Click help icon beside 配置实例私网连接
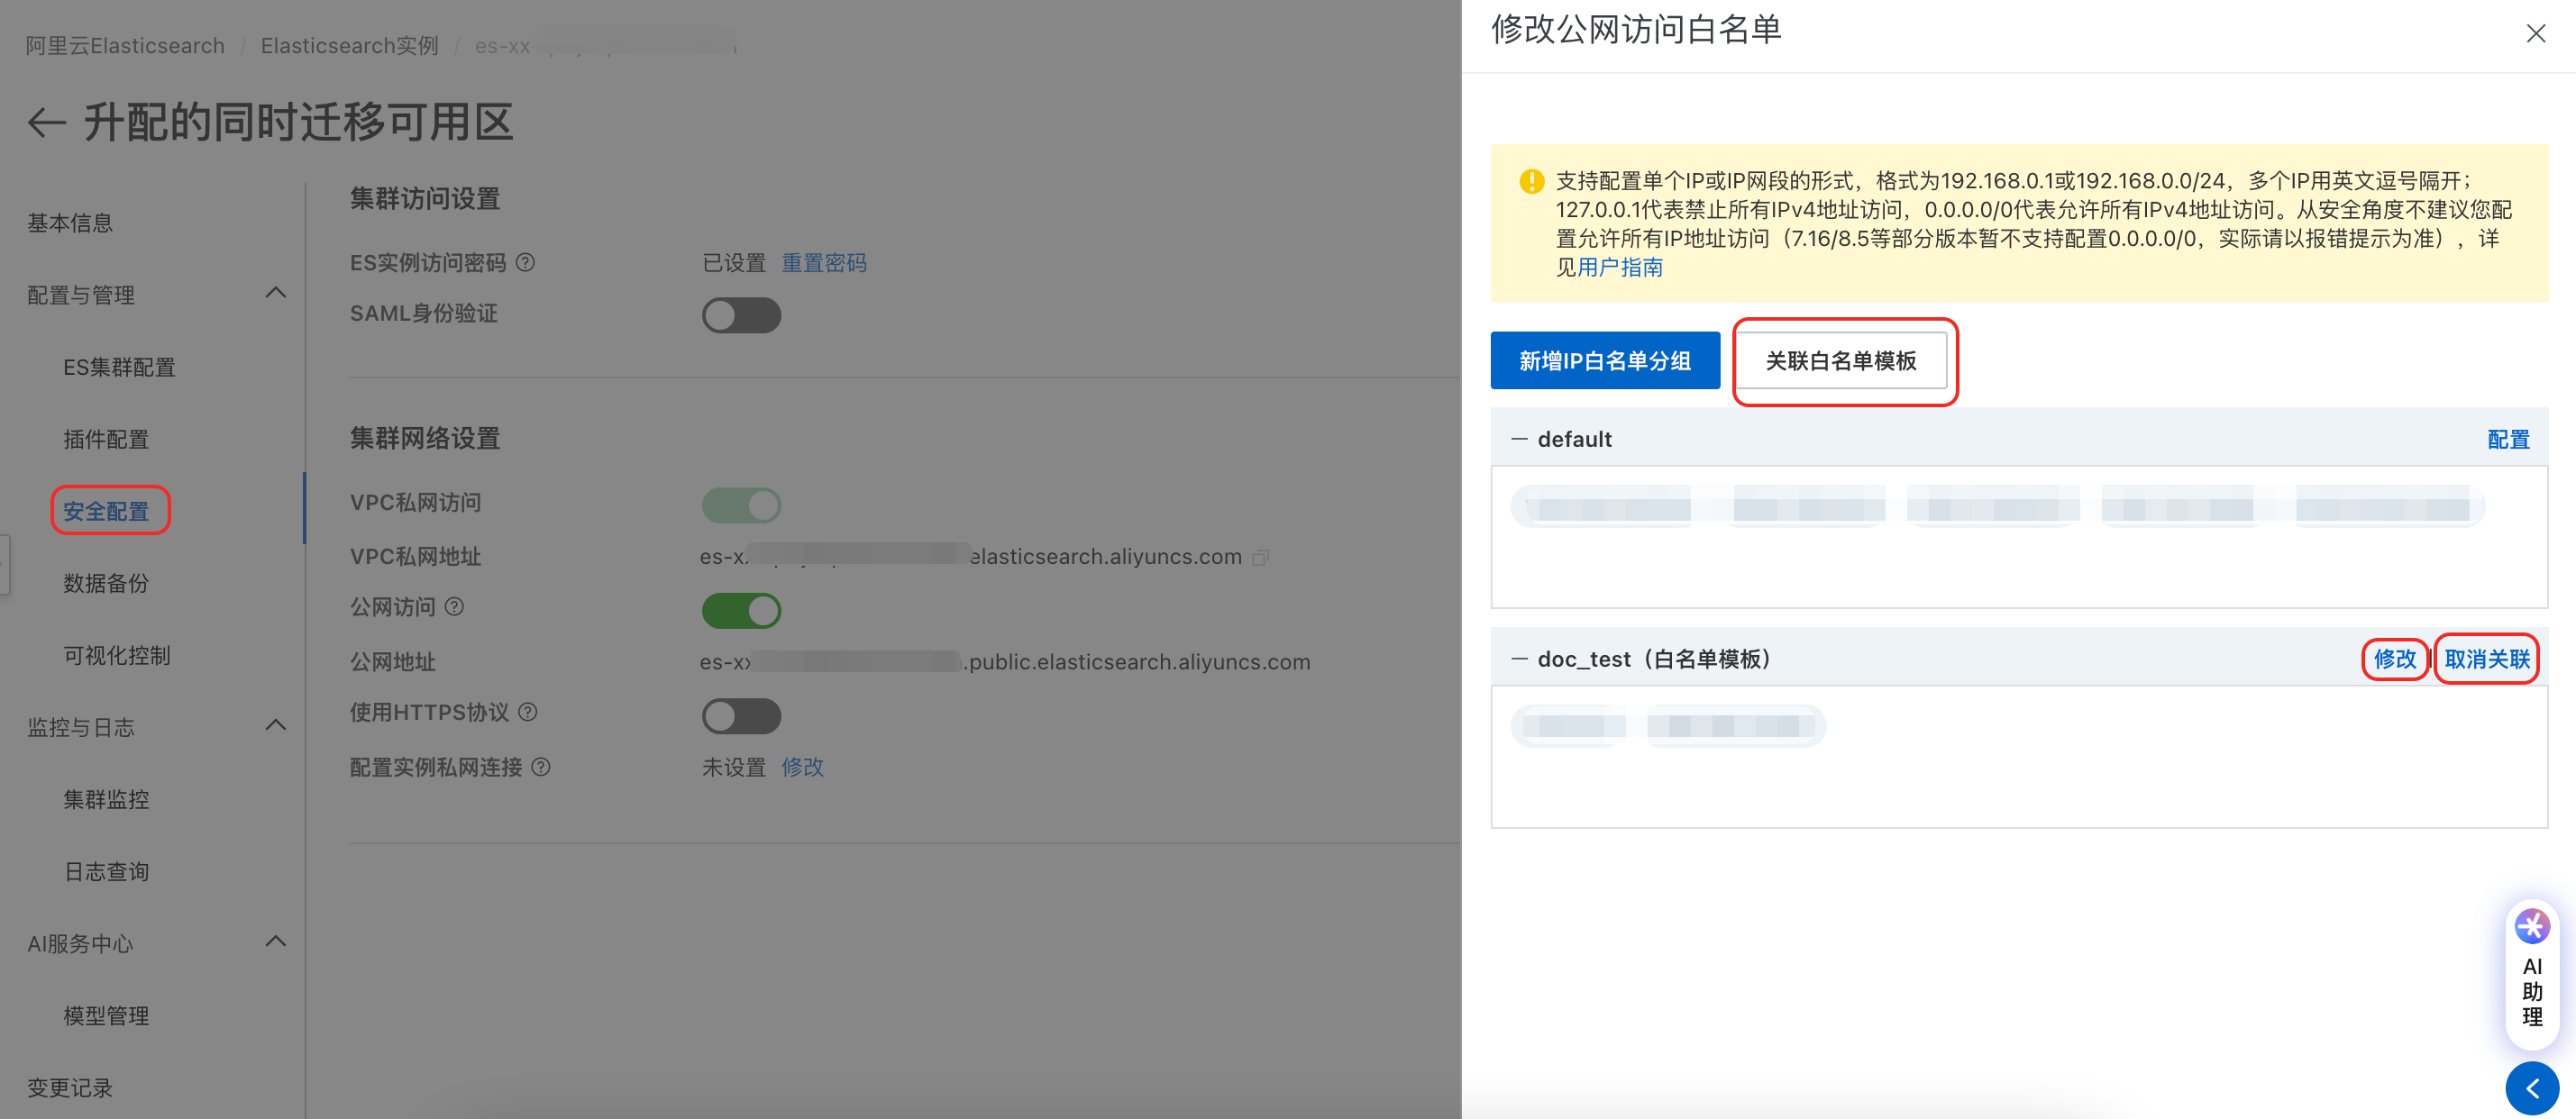 click(x=541, y=767)
